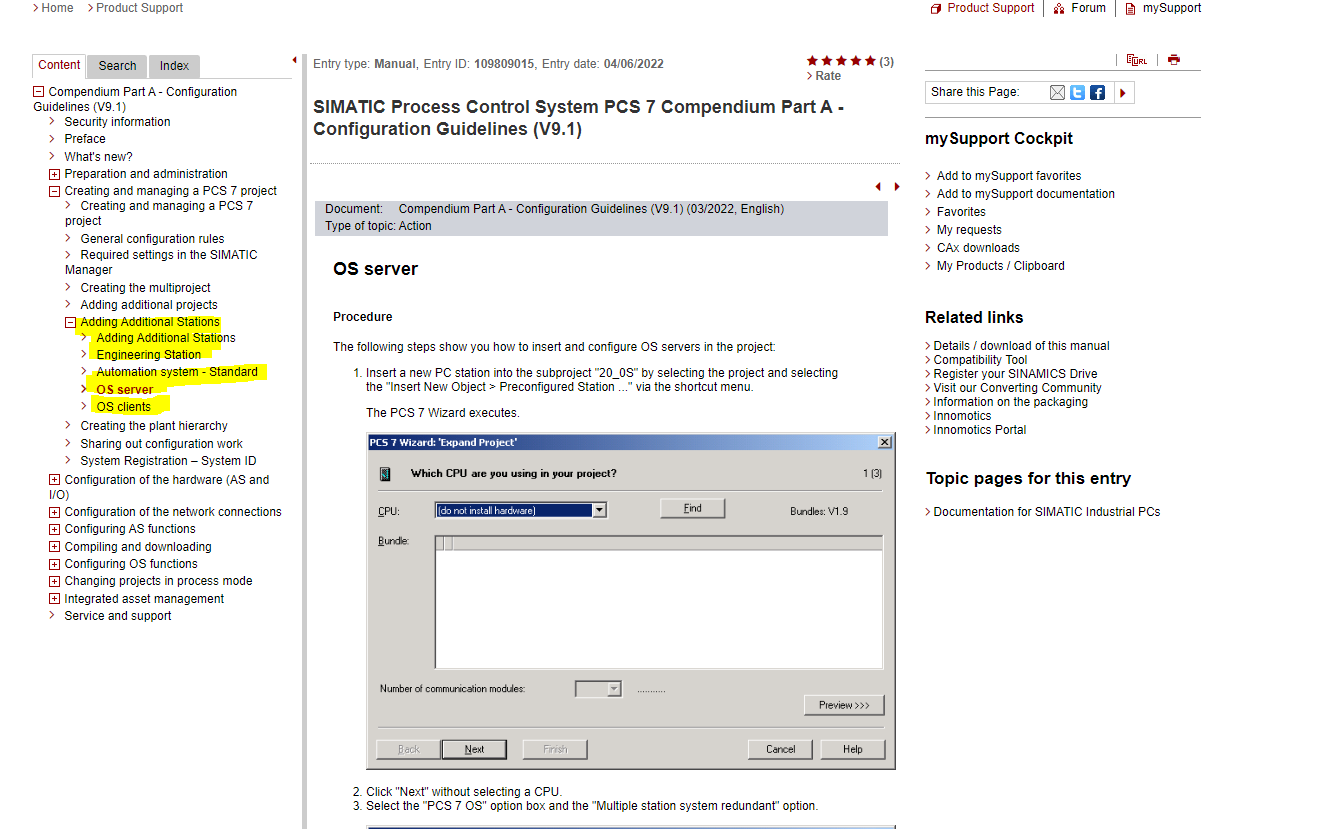Click Add to mySupport documentation
Image resolution: width=1340 pixels, height=829 pixels.
point(1026,194)
